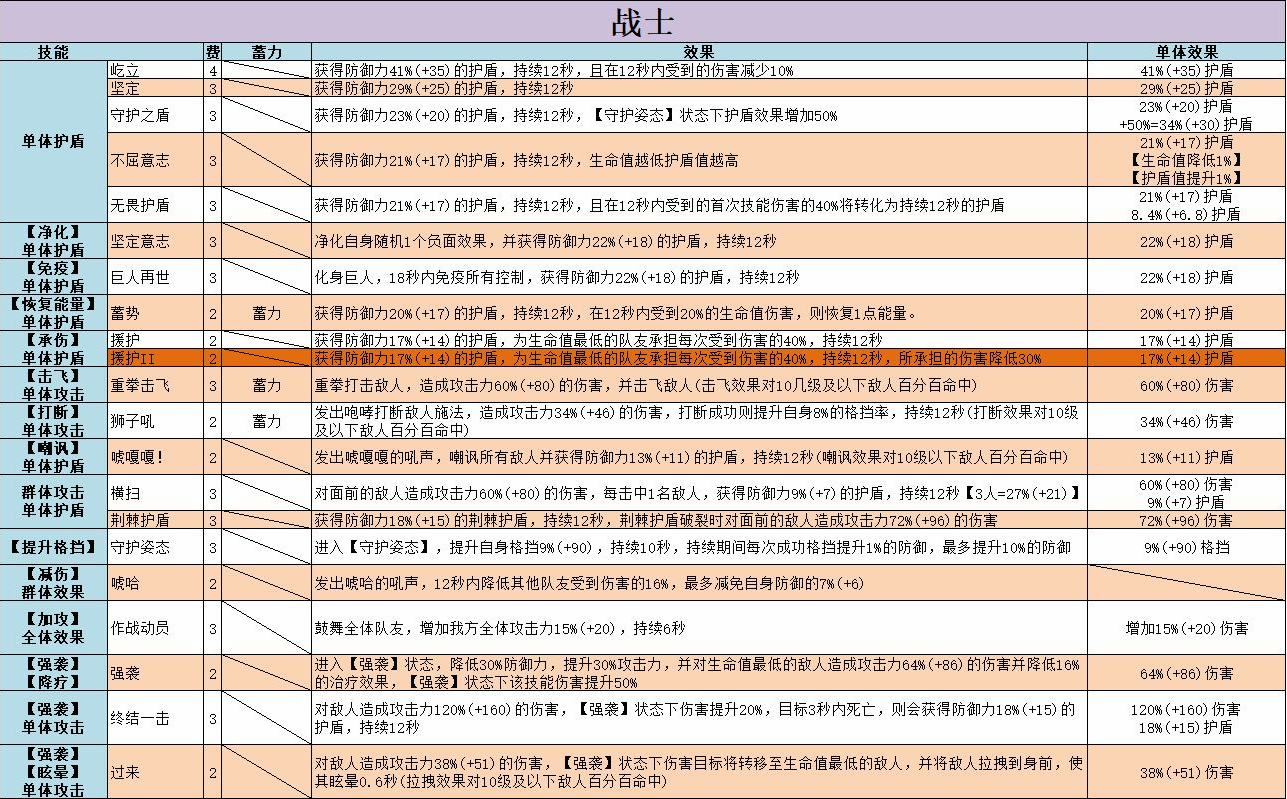Click the single-target cell 29%(+25)护盾
1287x799 pixels.
(x=1187, y=88)
